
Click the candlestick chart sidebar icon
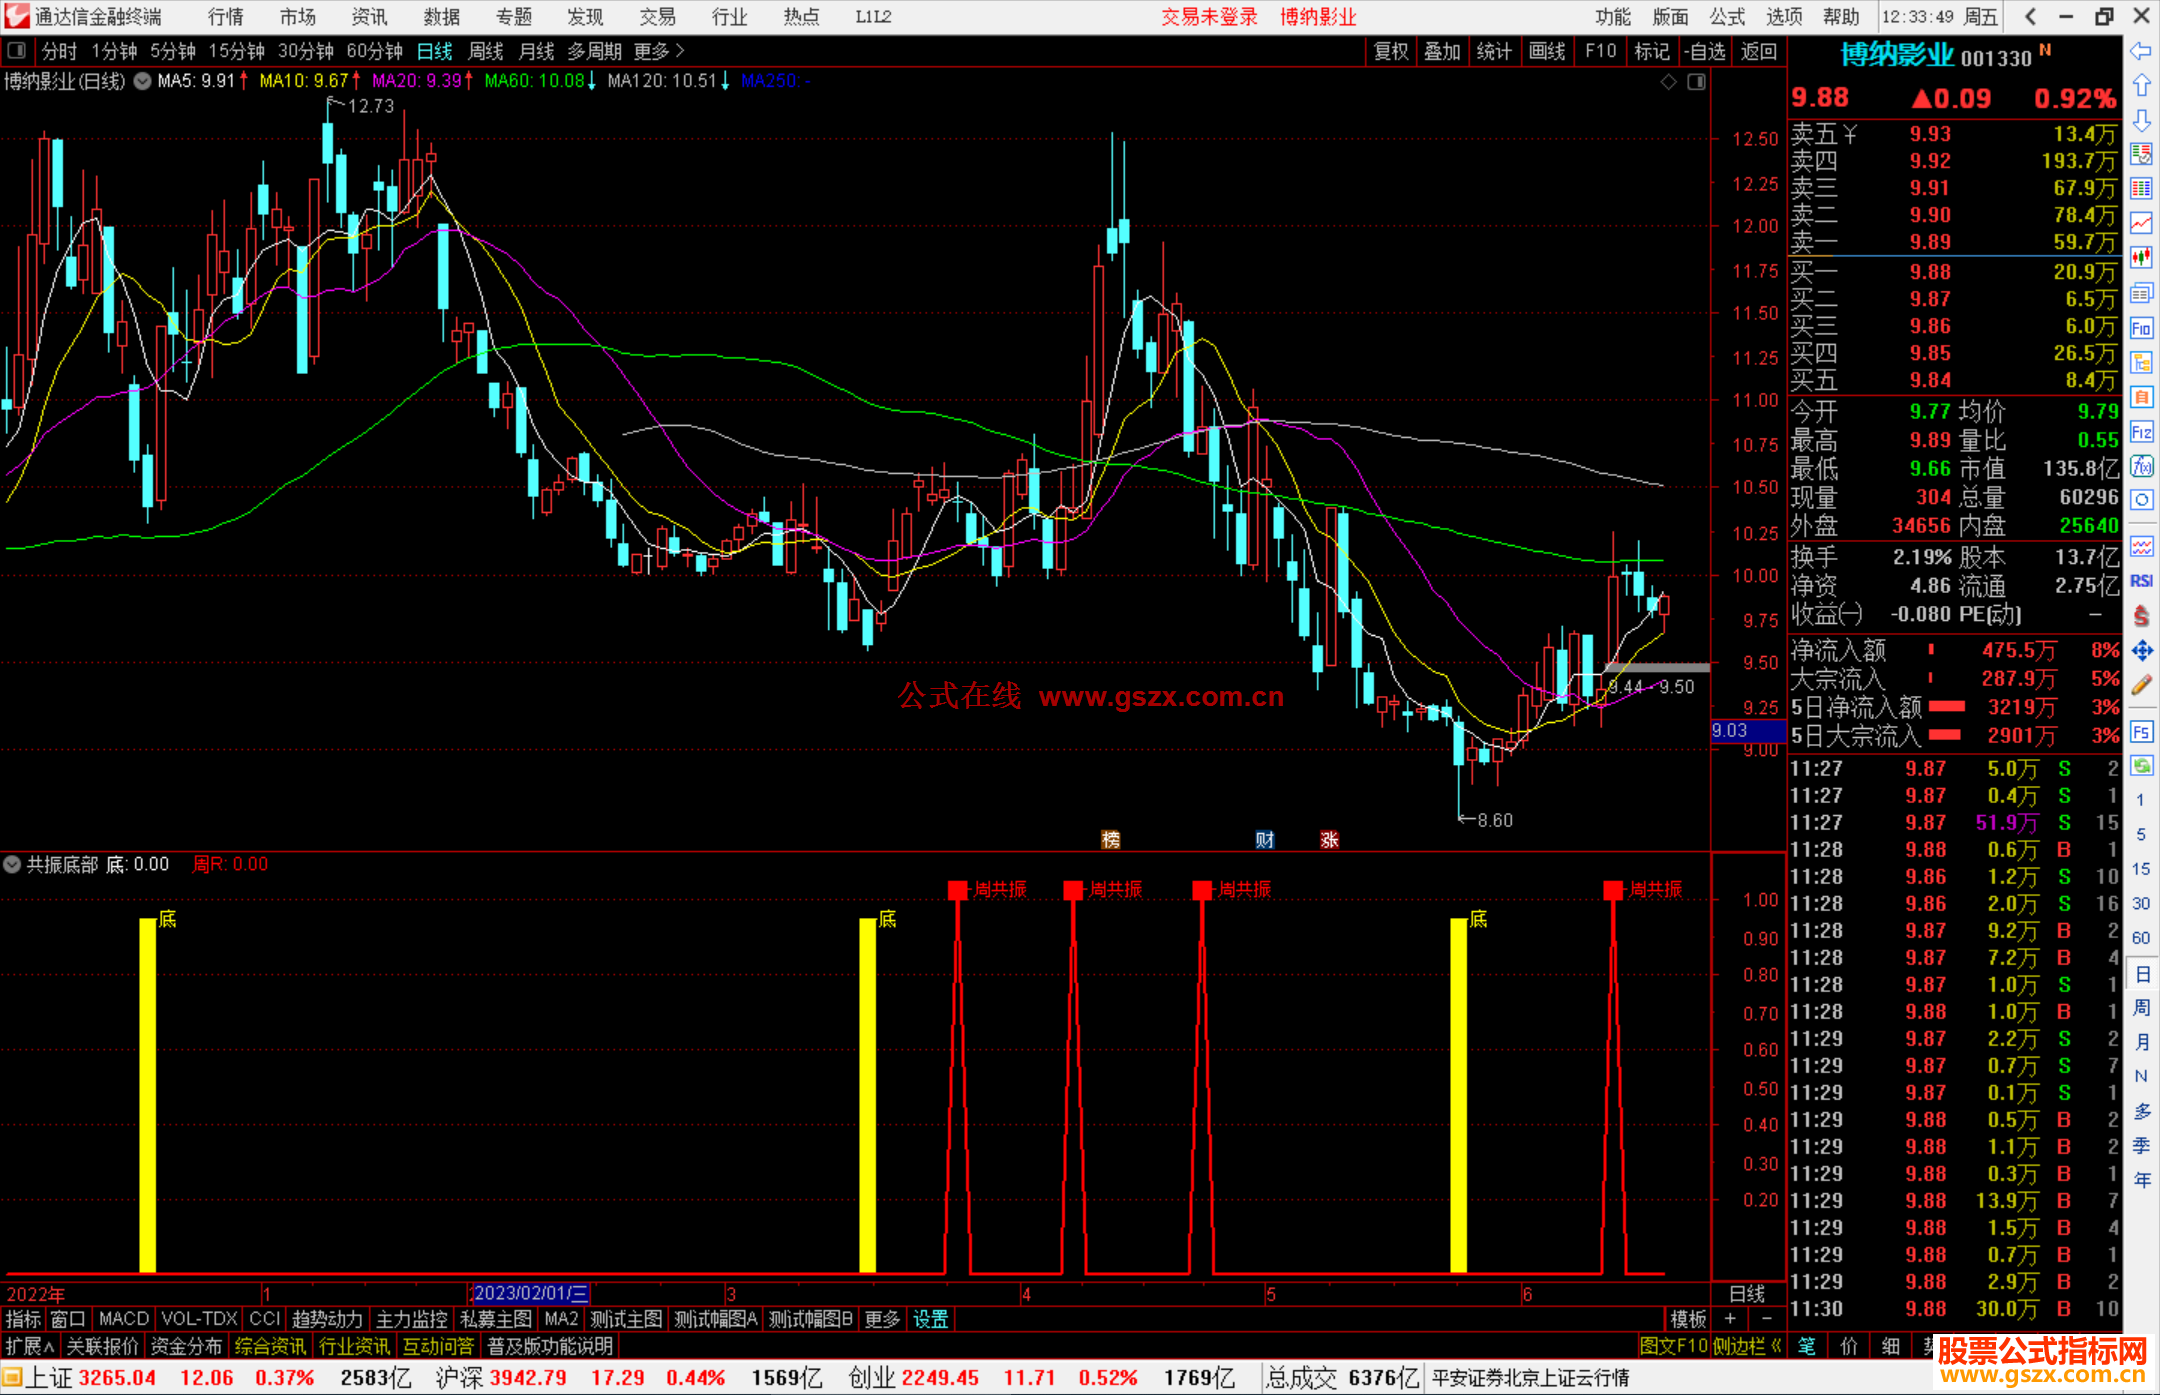point(2141,258)
